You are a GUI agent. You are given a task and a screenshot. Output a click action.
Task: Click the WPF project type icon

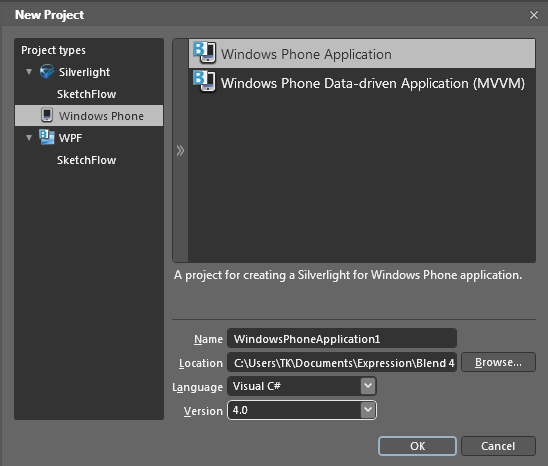tap(47, 137)
